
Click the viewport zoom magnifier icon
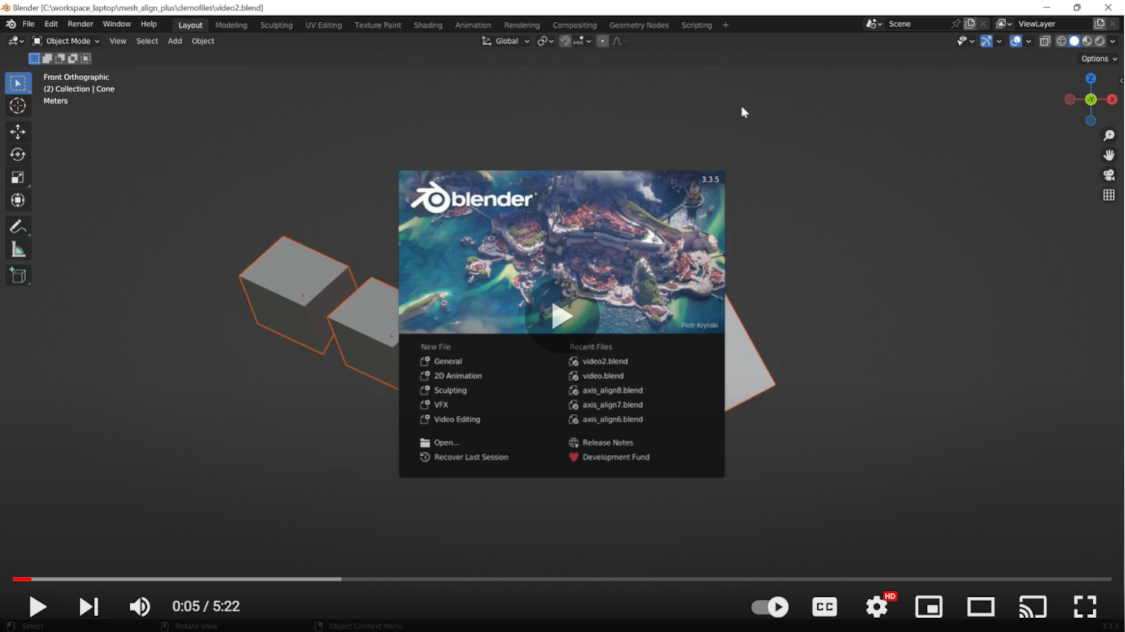[1108, 136]
